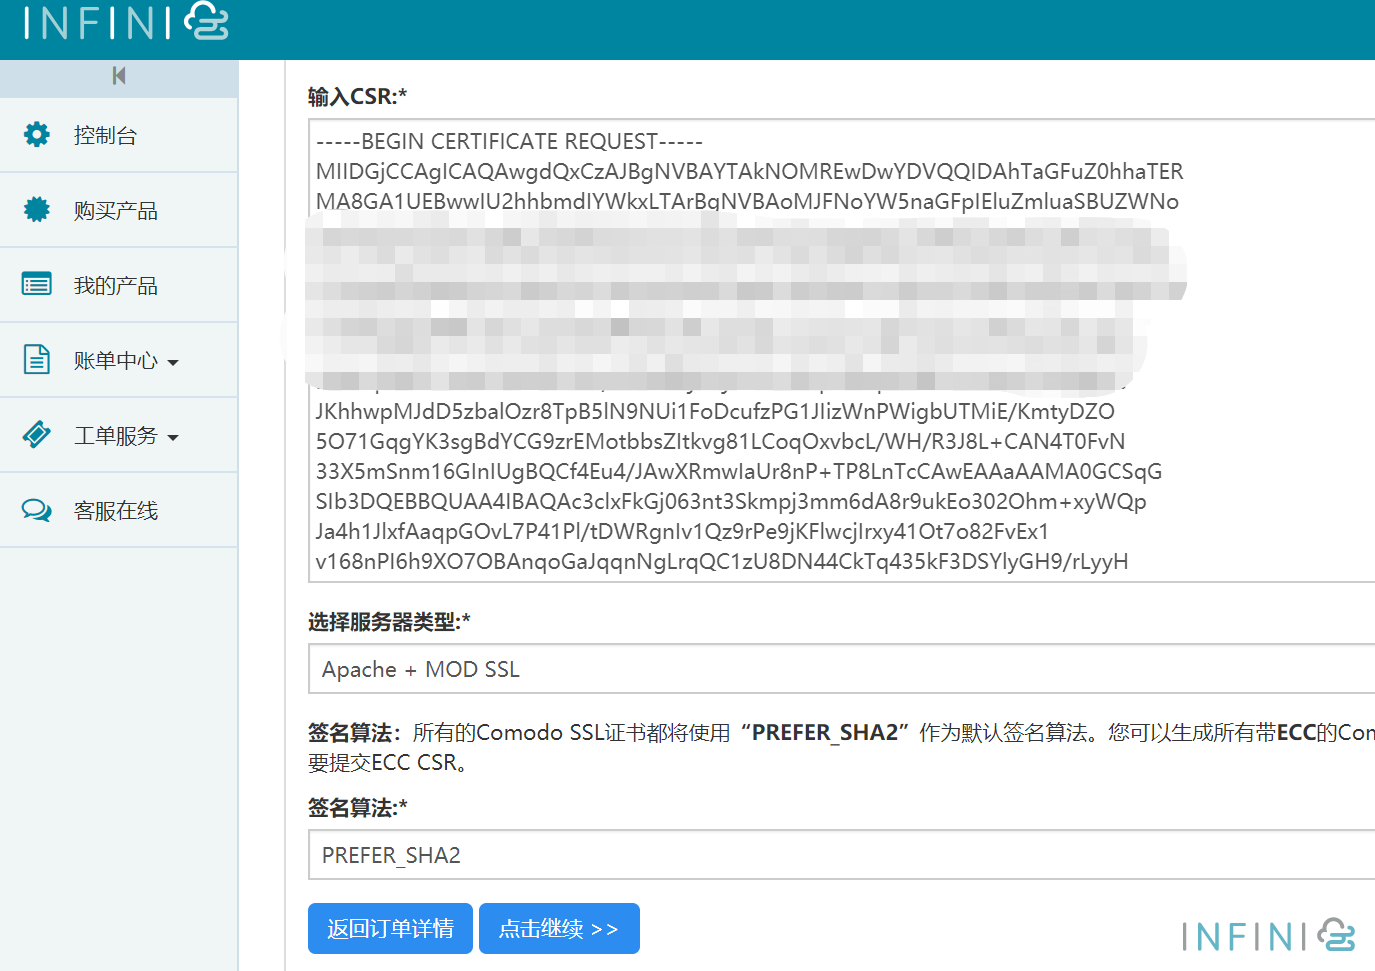Click the INFINI logo at bottom right
This screenshot has height=971, width=1375.
pyautogui.click(x=1267, y=936)
